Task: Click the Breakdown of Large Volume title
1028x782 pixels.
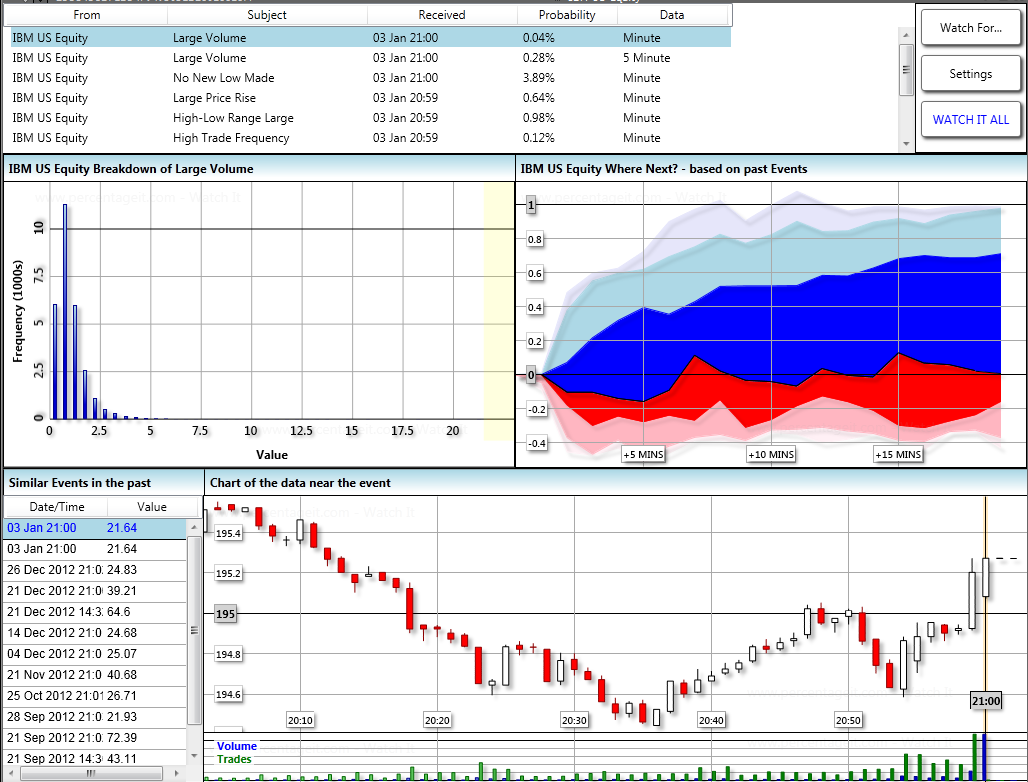Action: (x=131, y=168)
